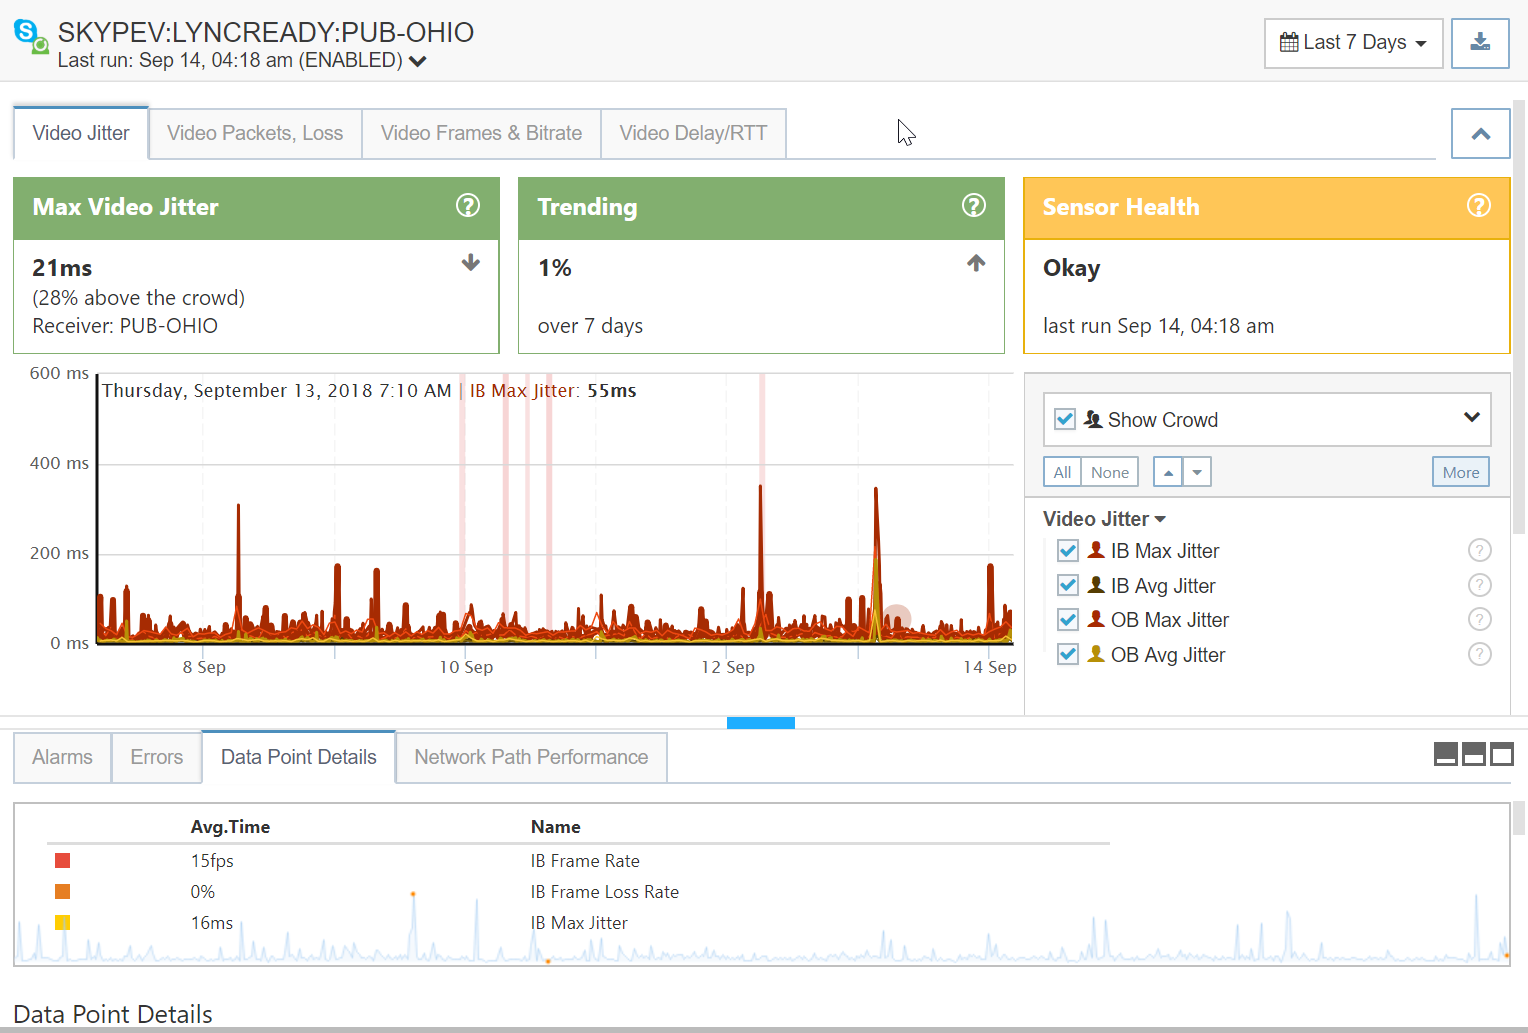Move series selection down with arrow button
Image resolution: width=1528 pixels, height=1033 pixels.
click(x=1197, y=472)
